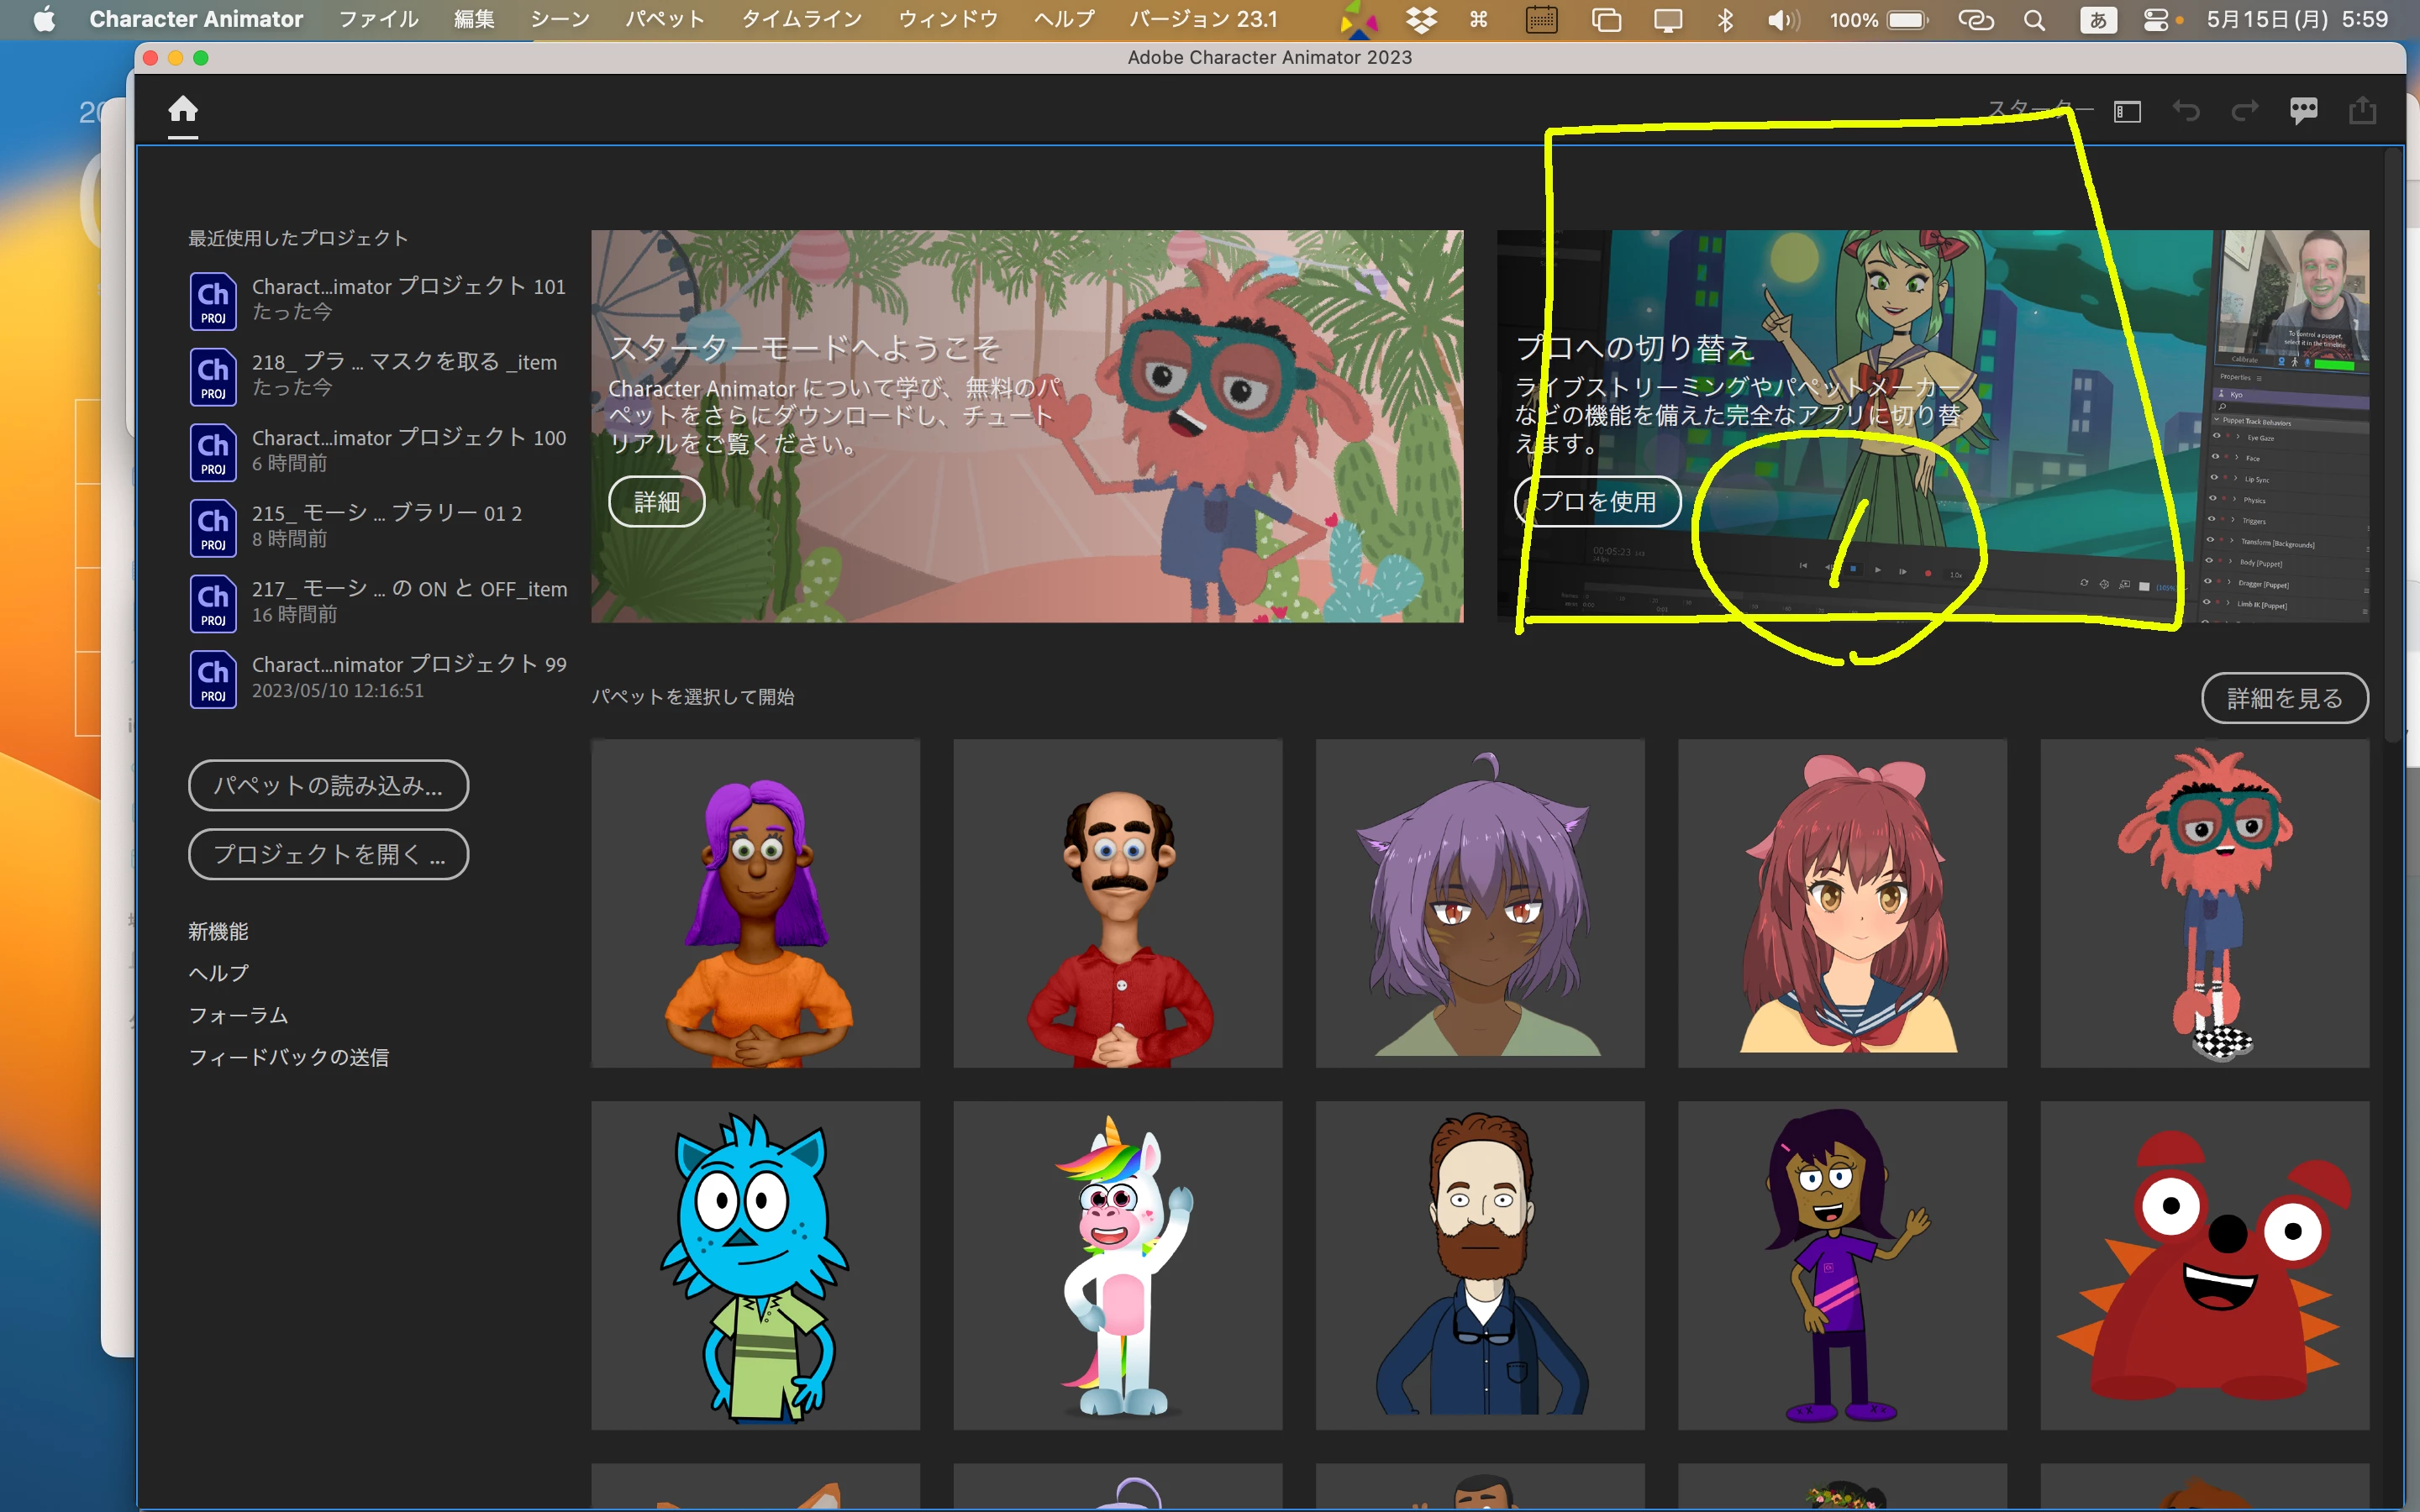Click the redo arrow icon

coord(2244,111)
